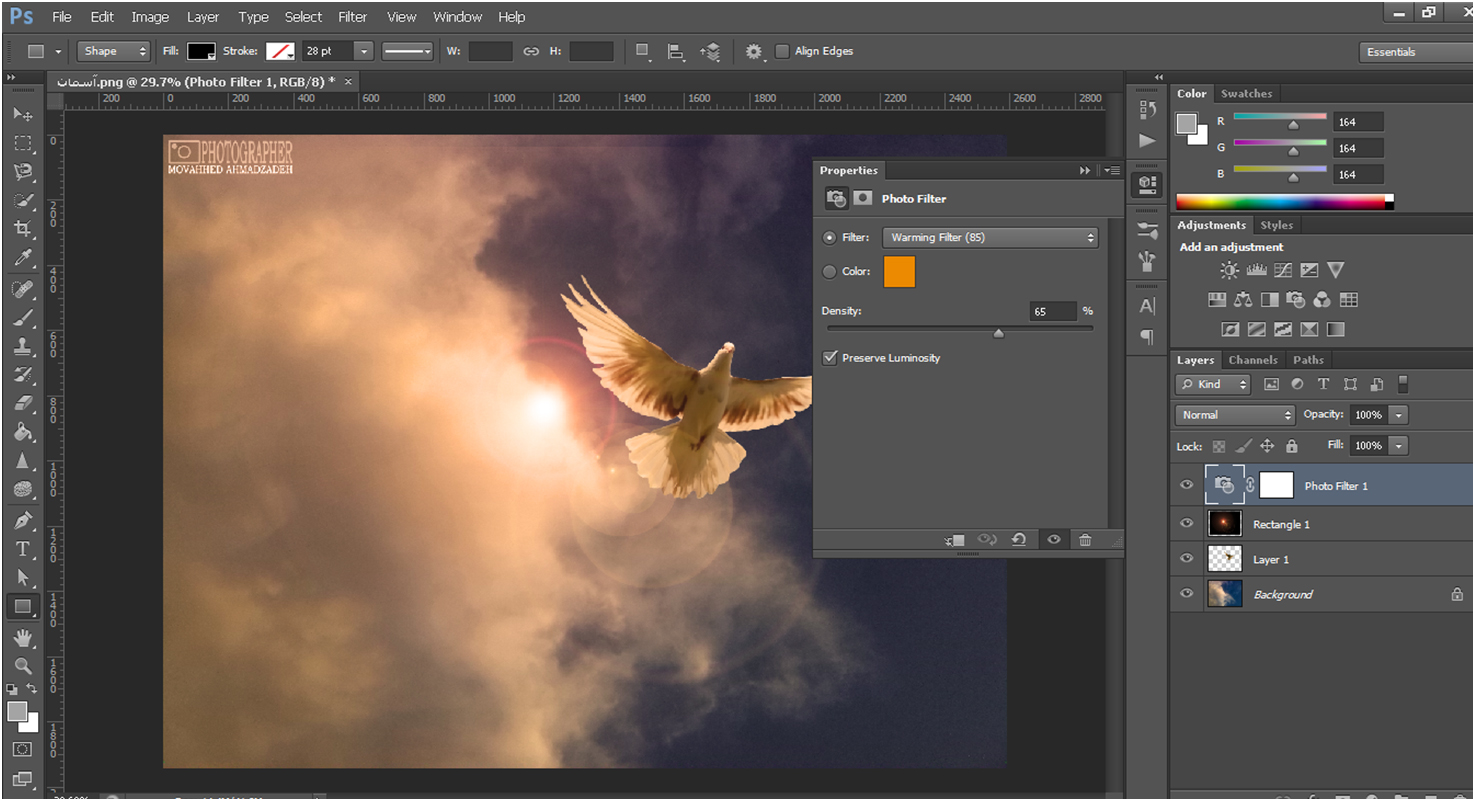The height and width of the screenshot is (799, 1473).
Task: Open the layer Fill percentage dropdown arrow
Action: (1398, 446)
